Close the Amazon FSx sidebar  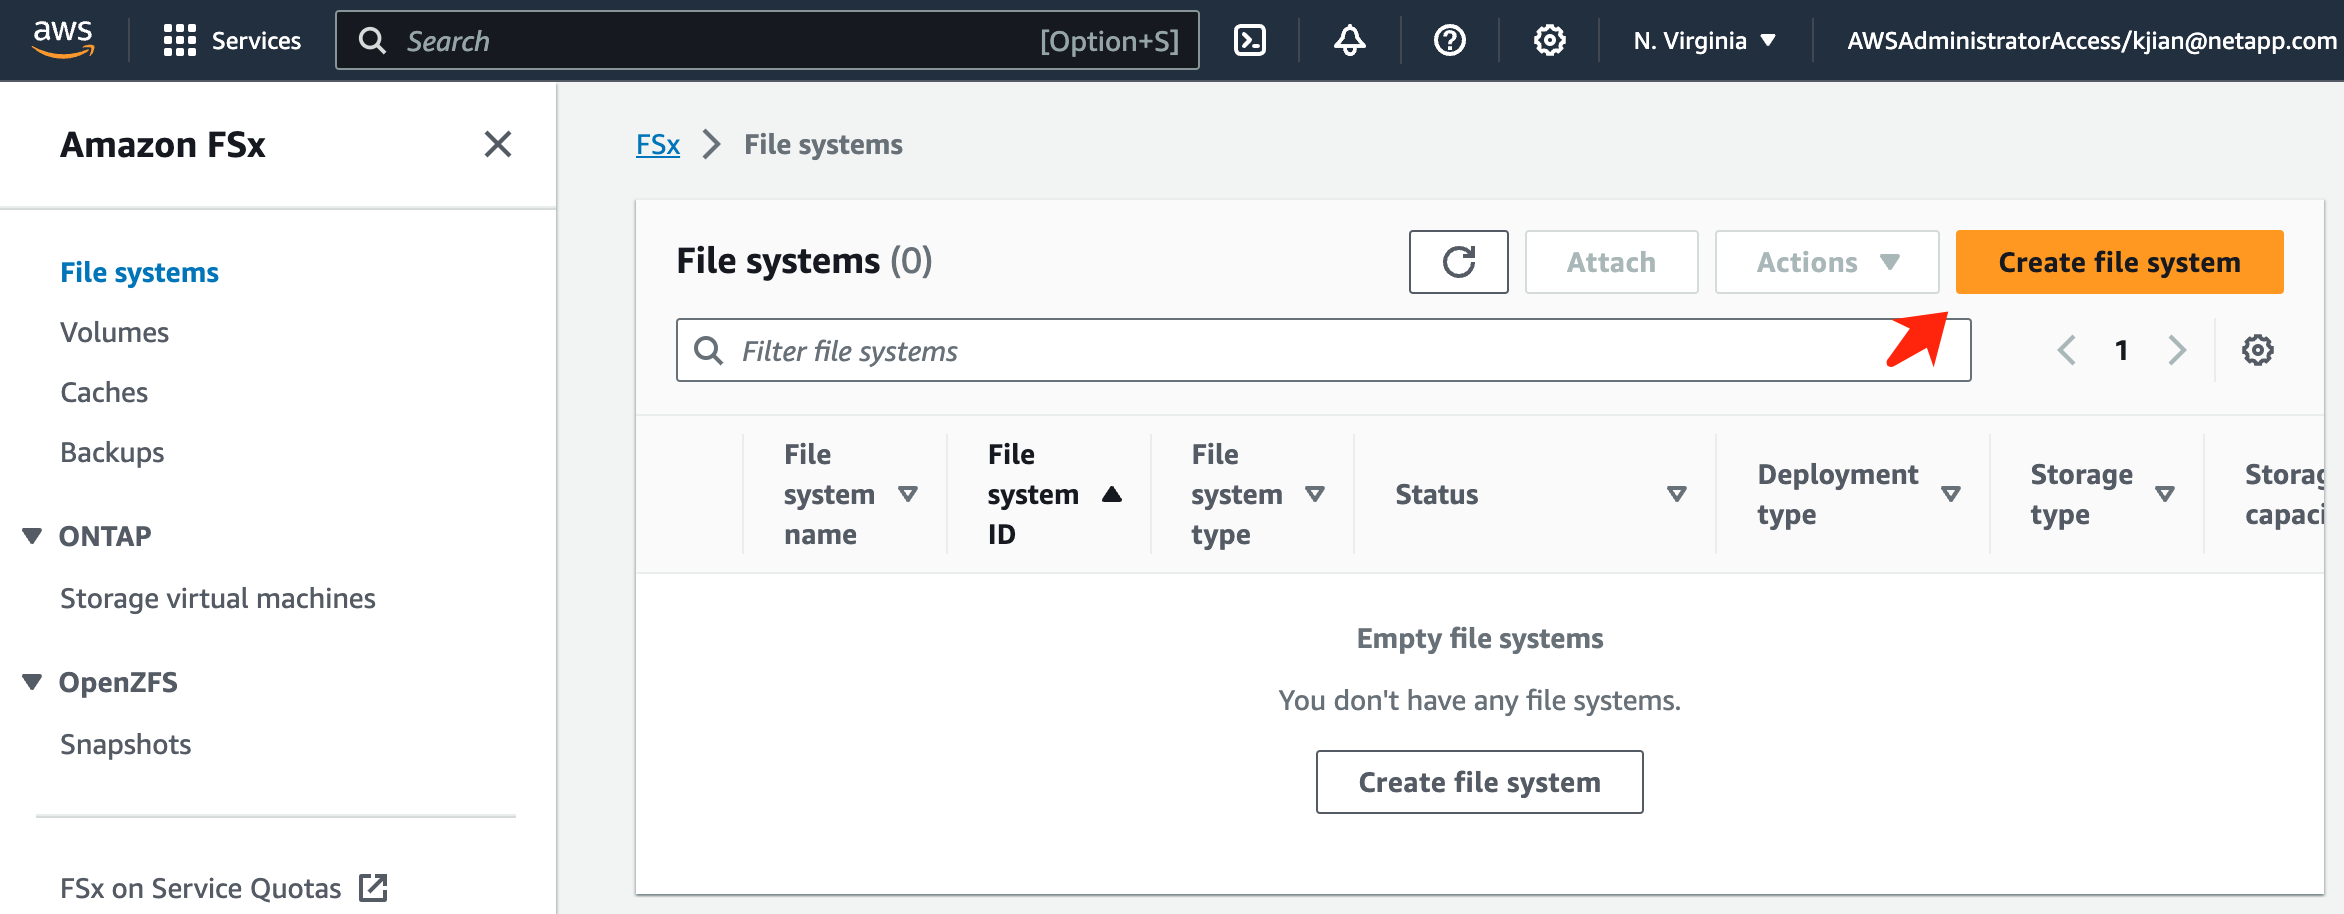497,144
